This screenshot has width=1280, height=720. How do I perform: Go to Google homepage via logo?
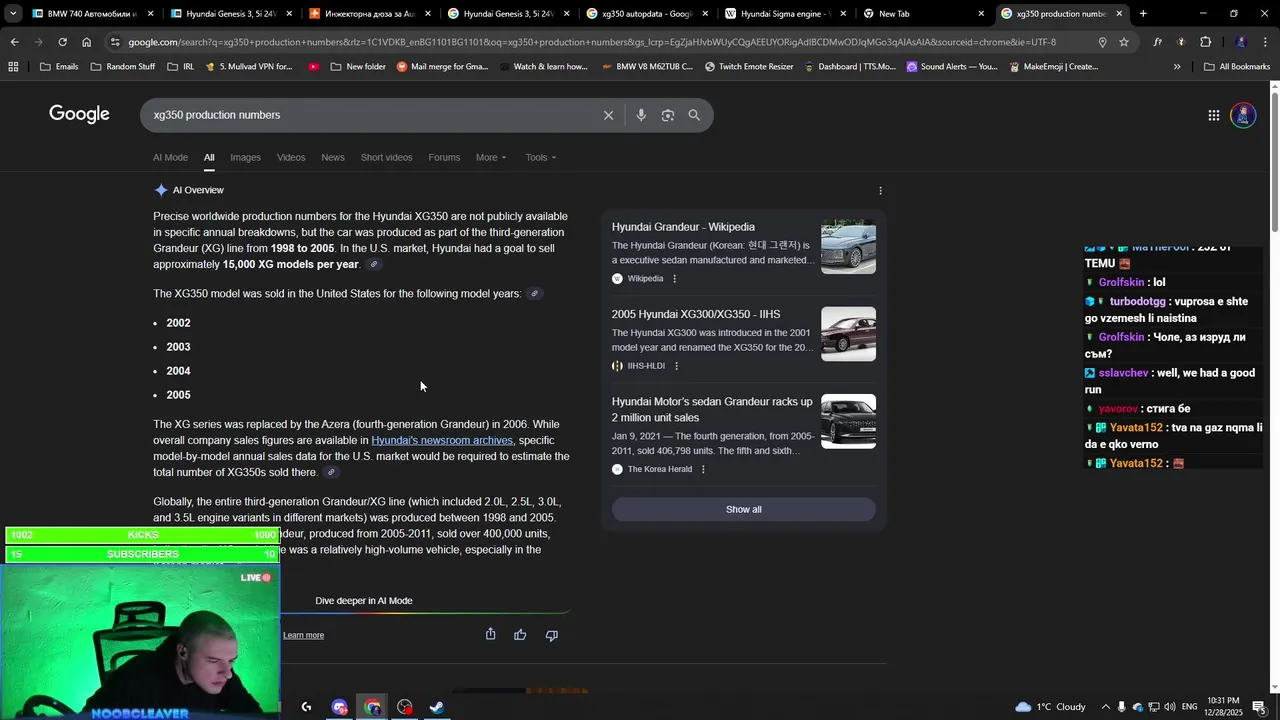coord(79,114)
